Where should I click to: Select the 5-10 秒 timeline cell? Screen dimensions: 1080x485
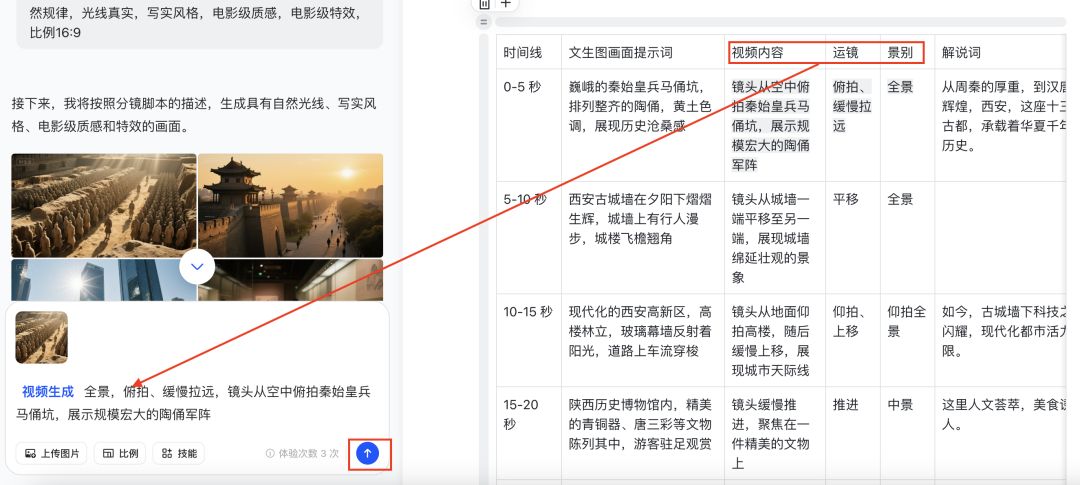pos(529,238)
